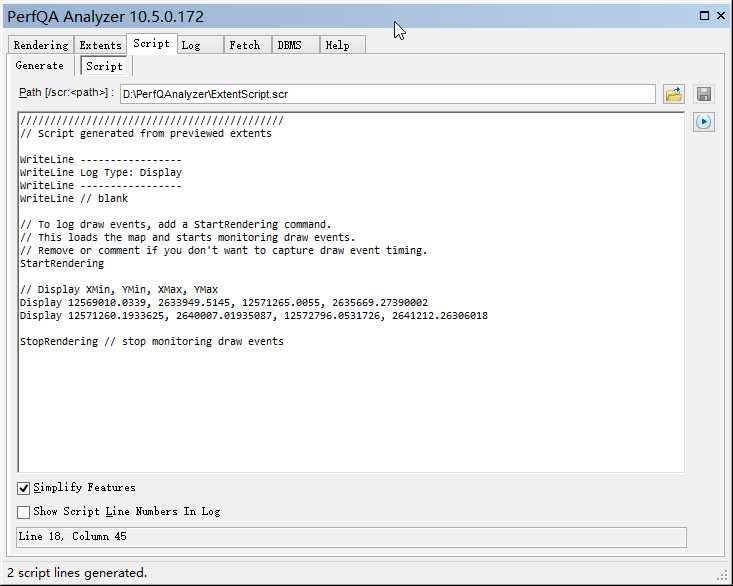Open script file with the folder icon

click(x=674, y=94)
